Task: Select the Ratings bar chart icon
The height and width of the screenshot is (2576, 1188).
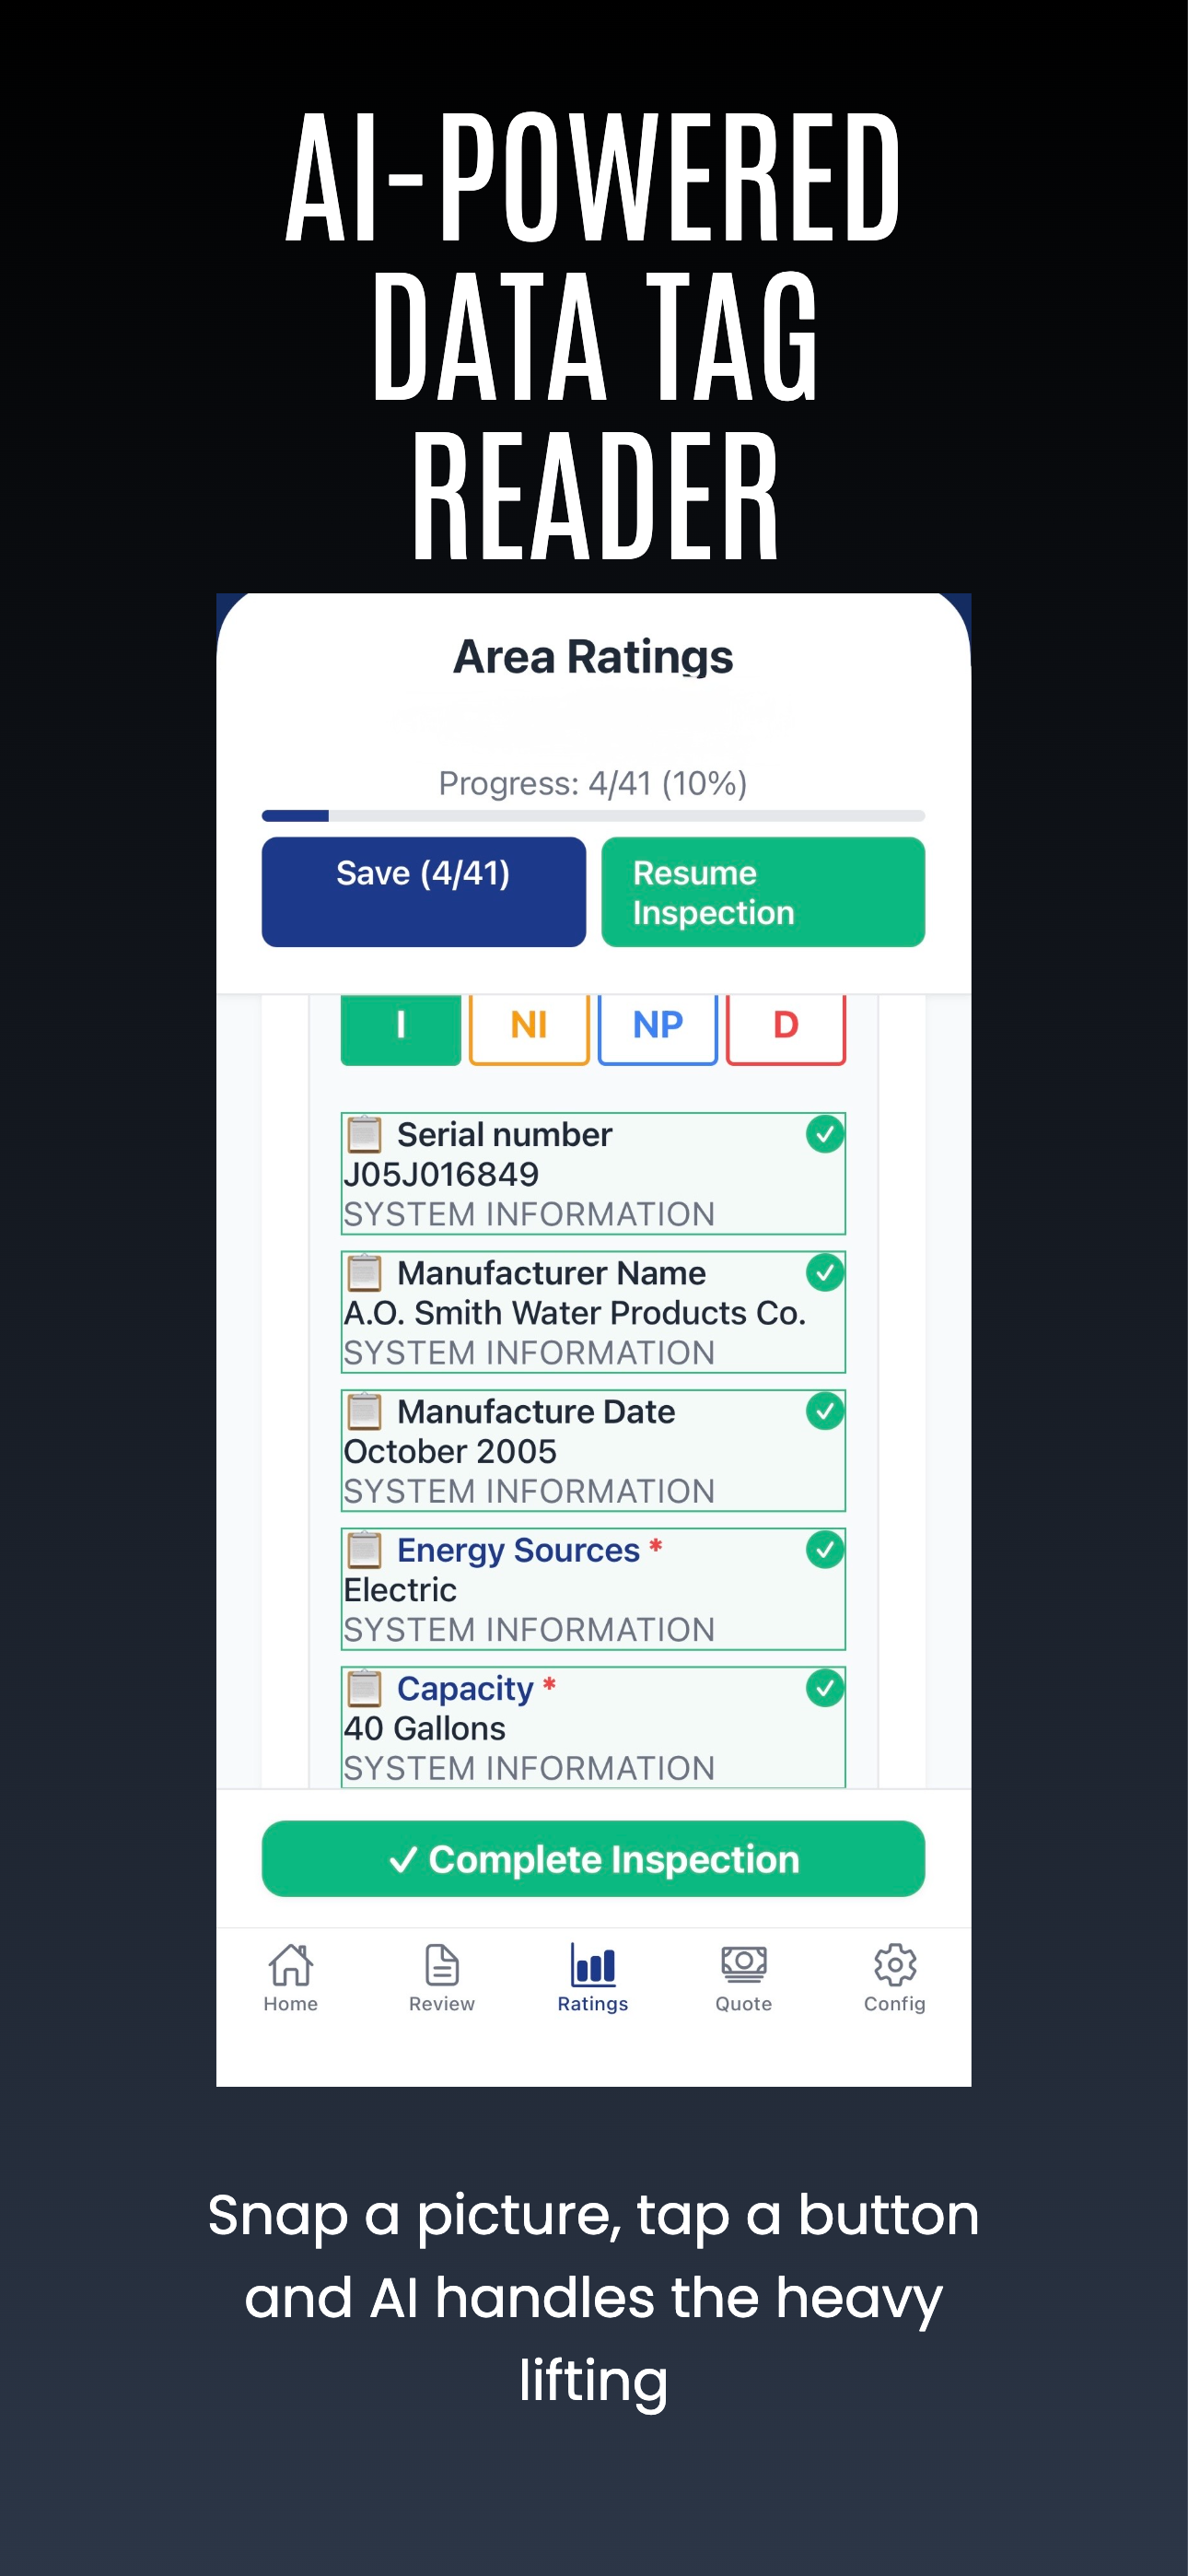Action: tap(593, 1965)
